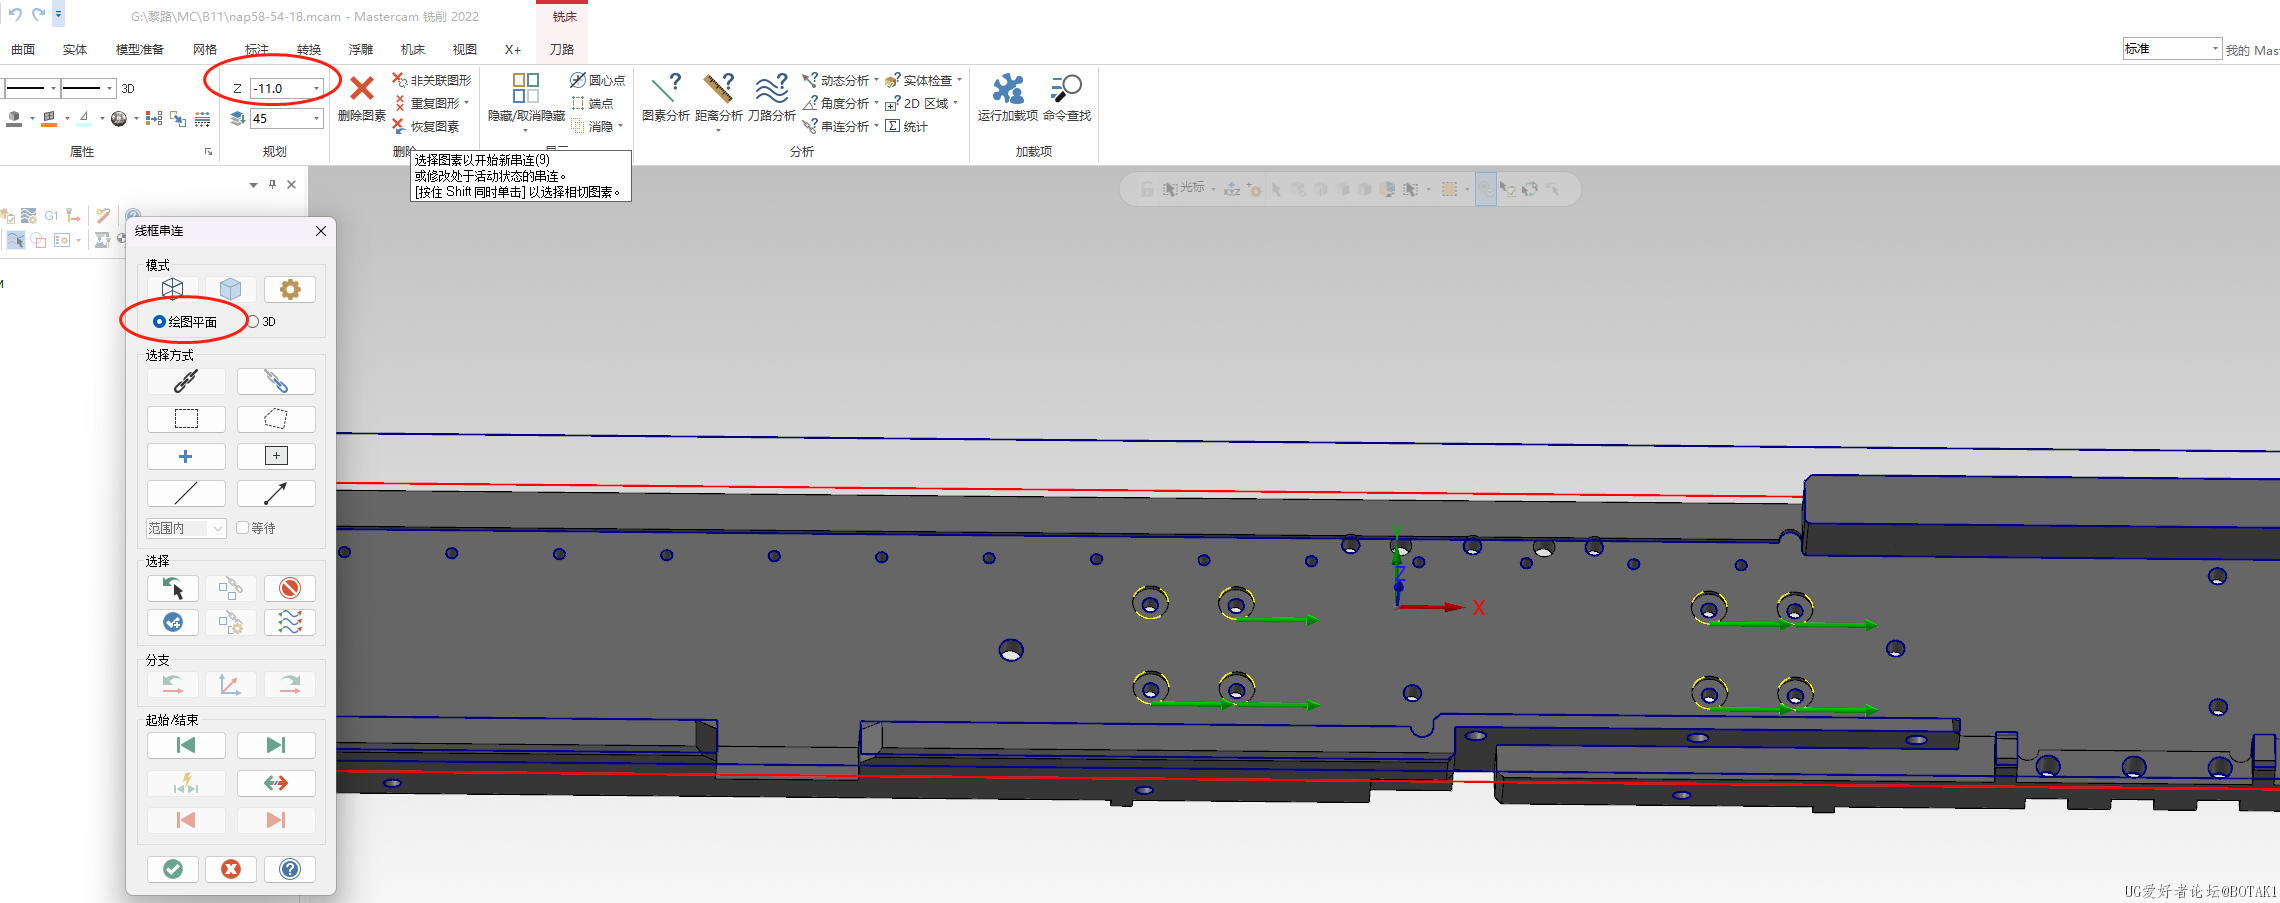2280x903 pixels.
Task: Toggle 3D construction mode in ribbon
Action: pos(128,88)
